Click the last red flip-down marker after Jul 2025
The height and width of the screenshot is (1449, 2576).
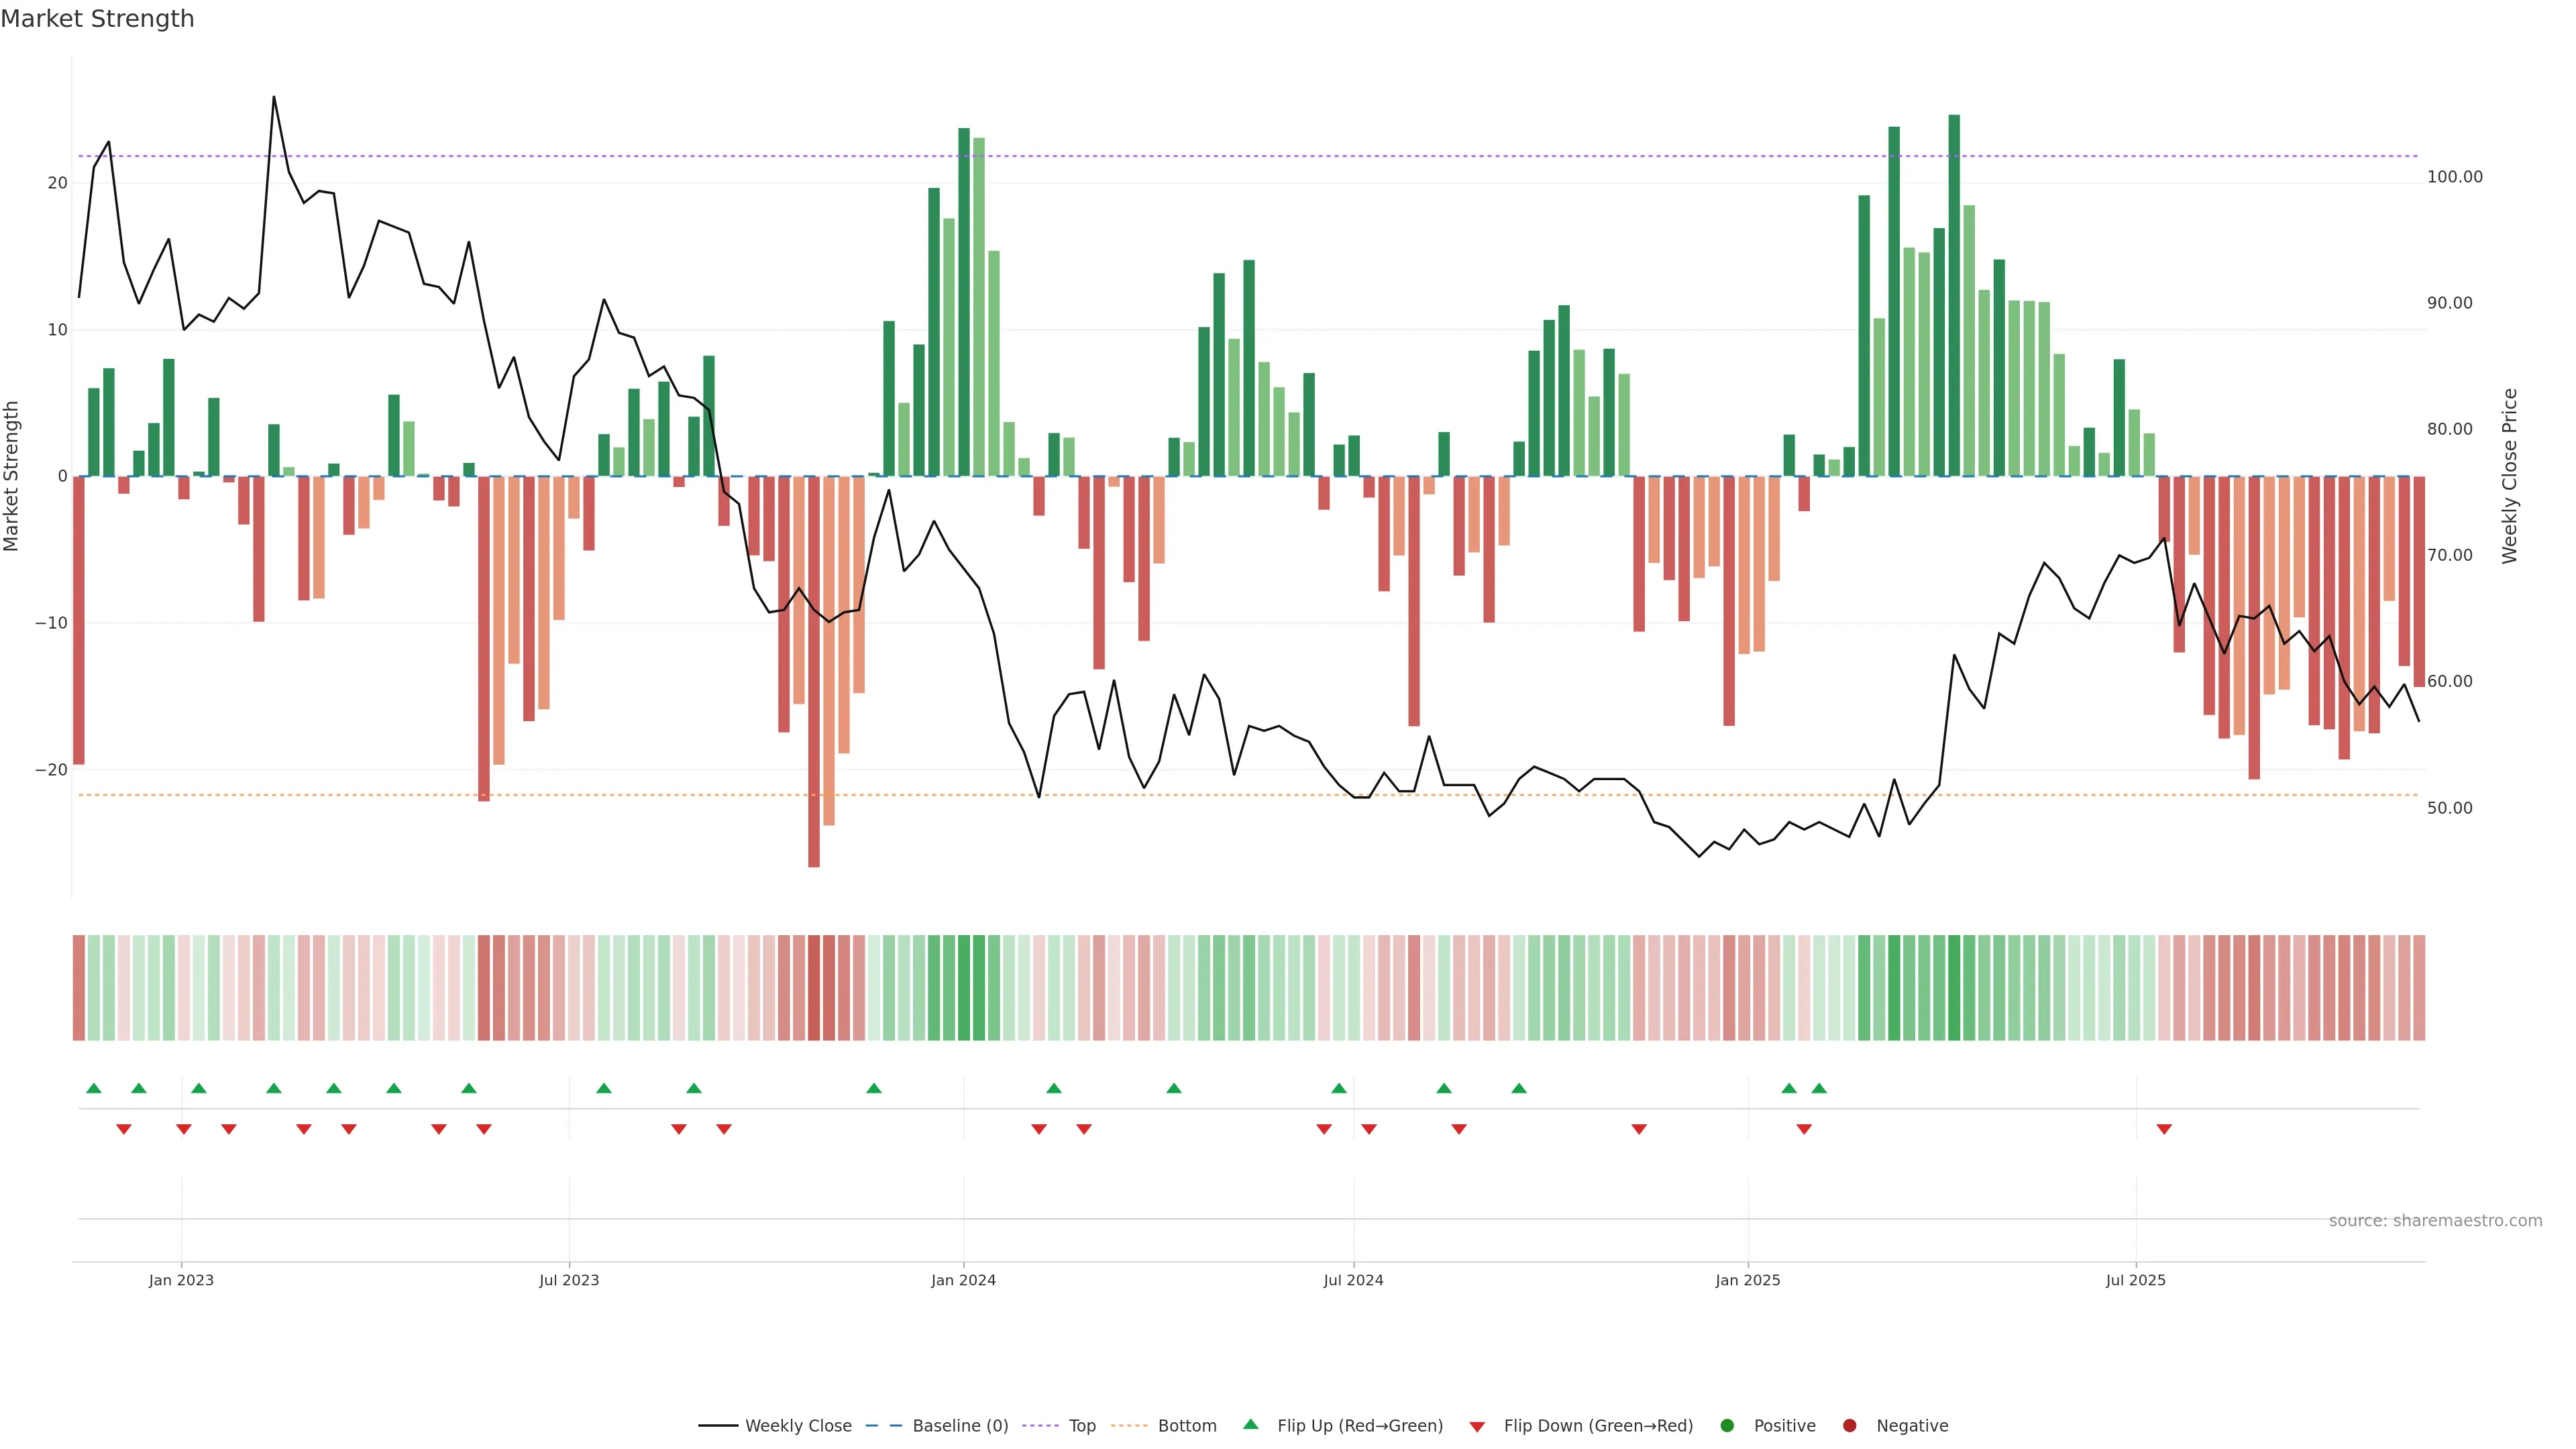2164,1129
